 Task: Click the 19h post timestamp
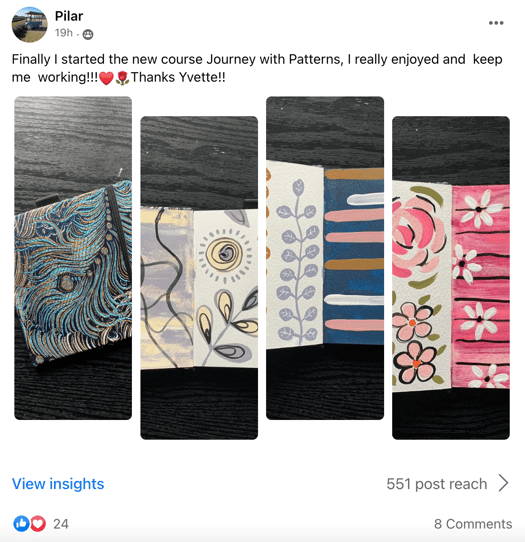coord(64,33)
